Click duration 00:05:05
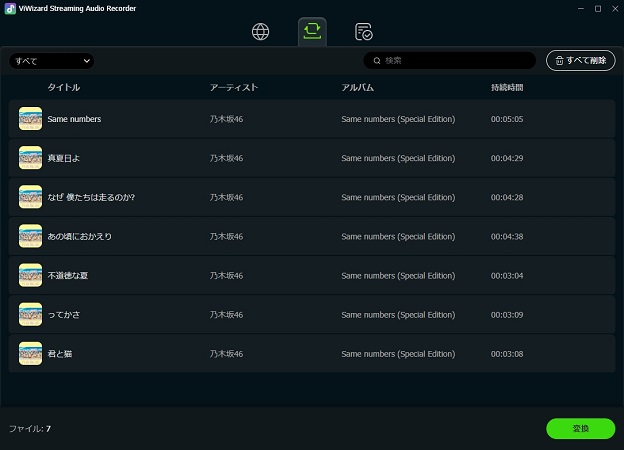This screenshot has height=450, width=624. tap(507, 119)
